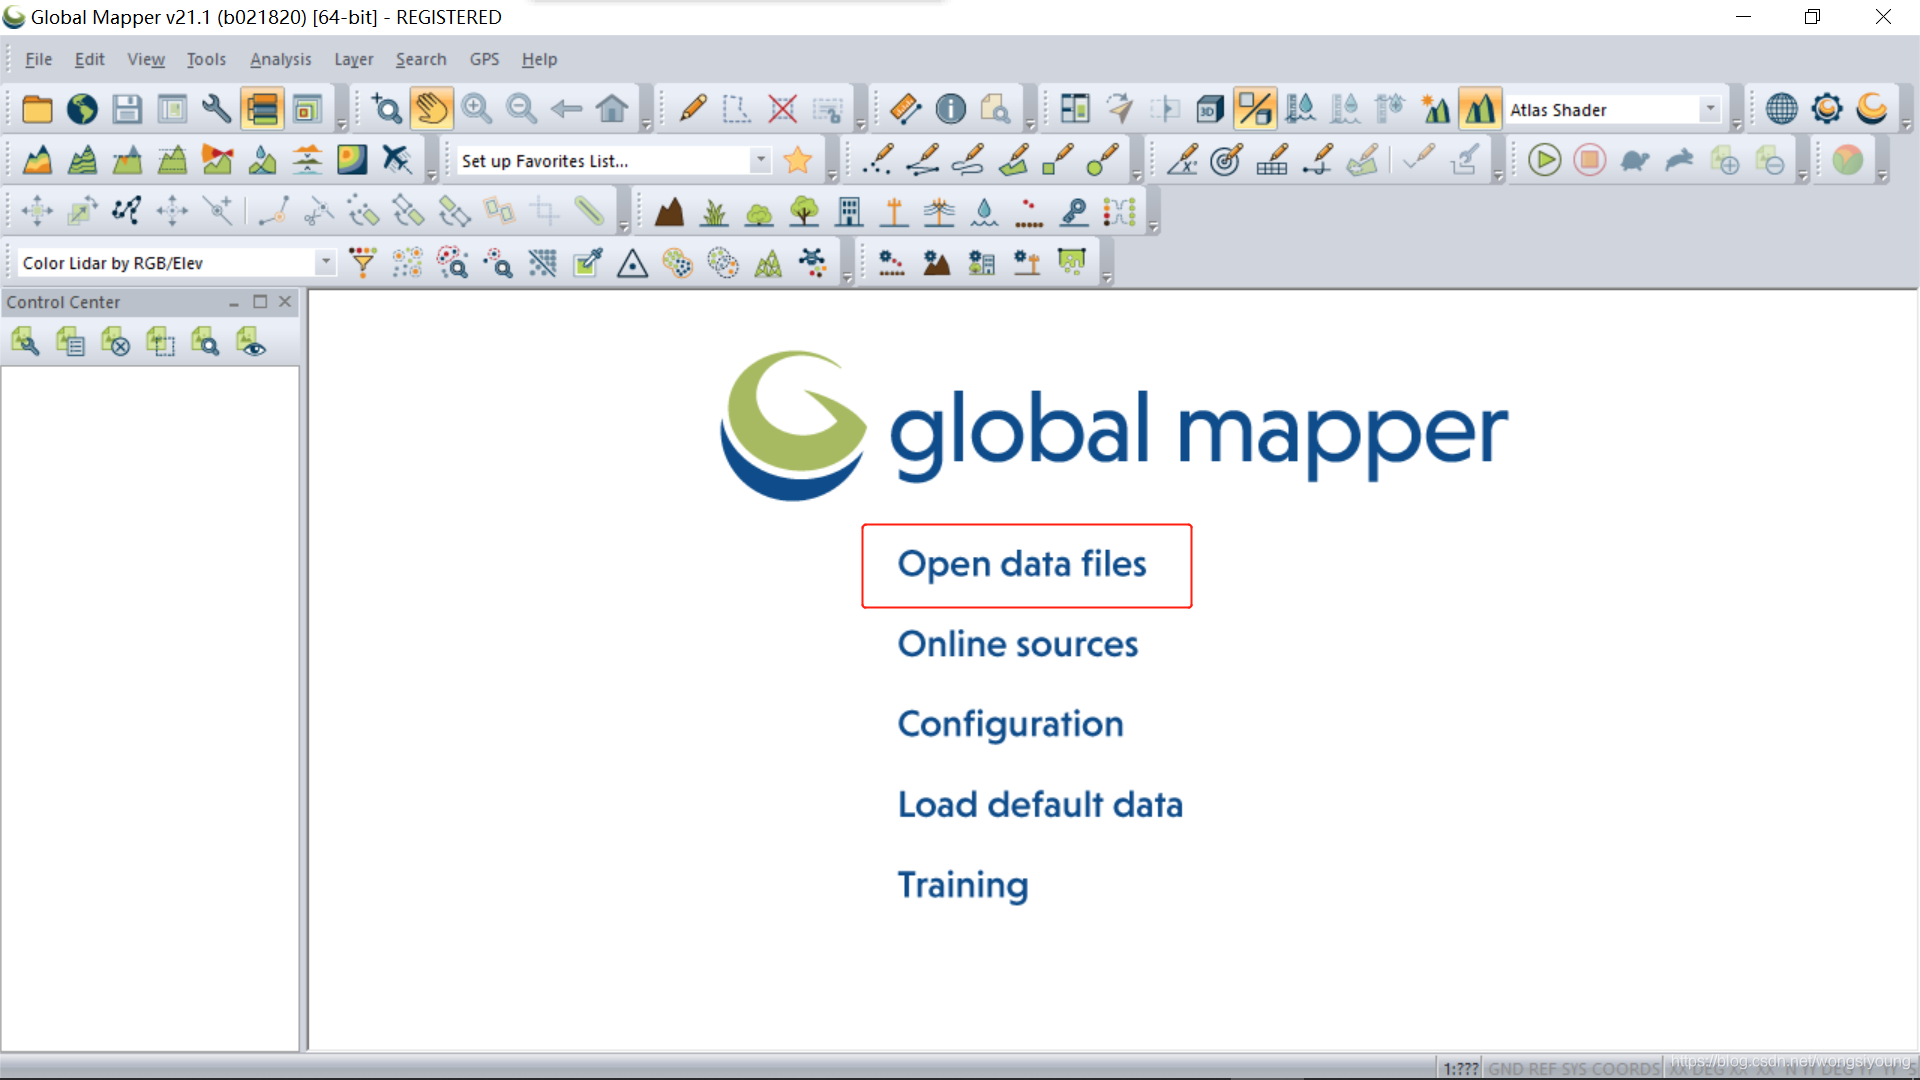This screenshot has width=1920, height=1080.
Task: Open the 3D View window
Action: pyautogui.click(x=1209, y=108)
